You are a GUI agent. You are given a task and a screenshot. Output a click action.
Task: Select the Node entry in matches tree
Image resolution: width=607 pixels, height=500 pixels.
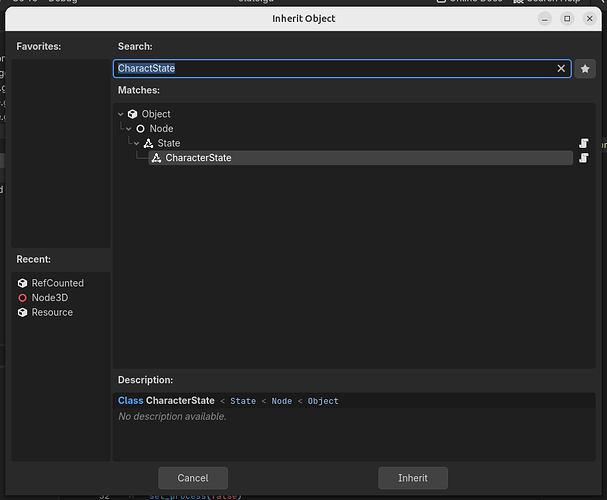coord(161,129)
